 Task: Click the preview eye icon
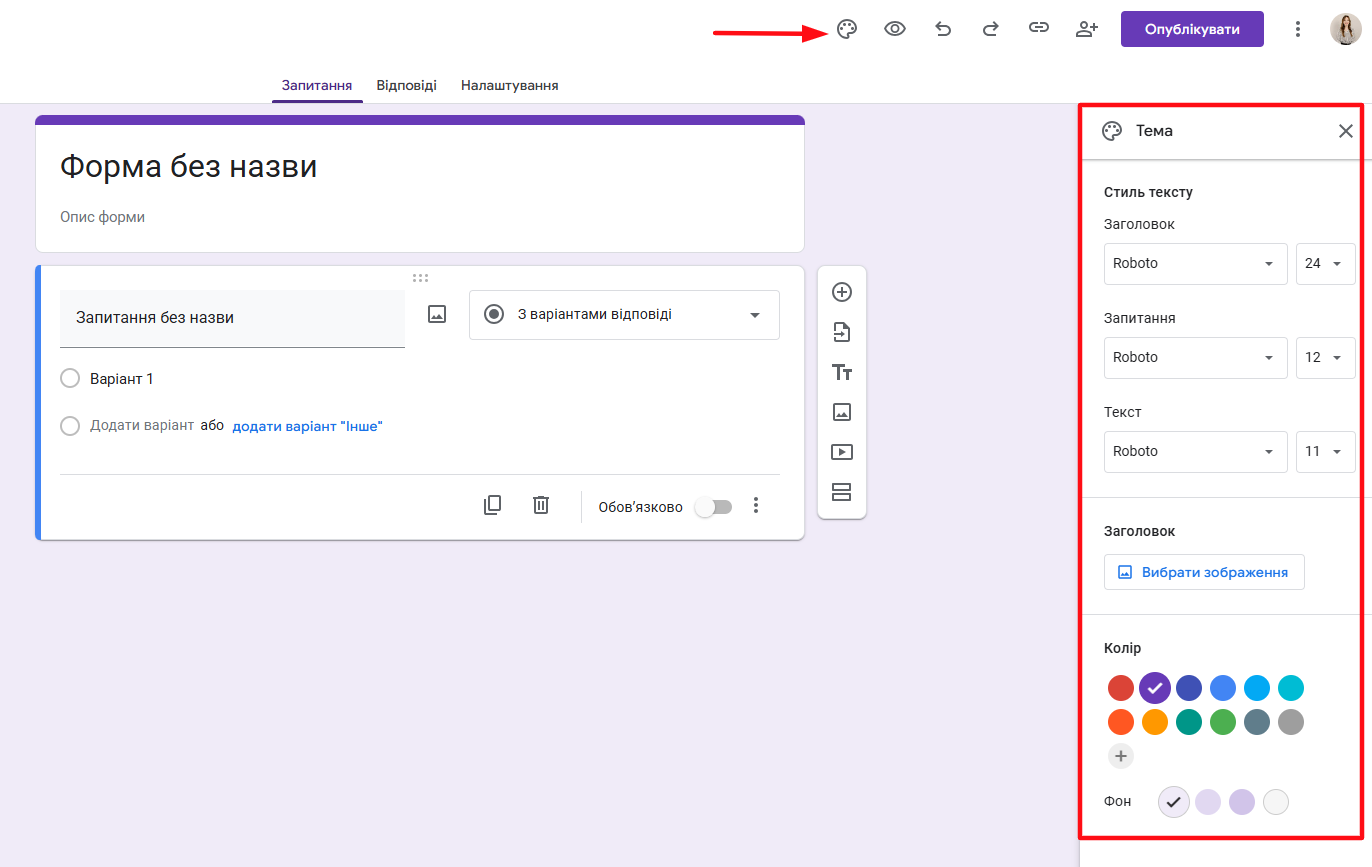894,29
